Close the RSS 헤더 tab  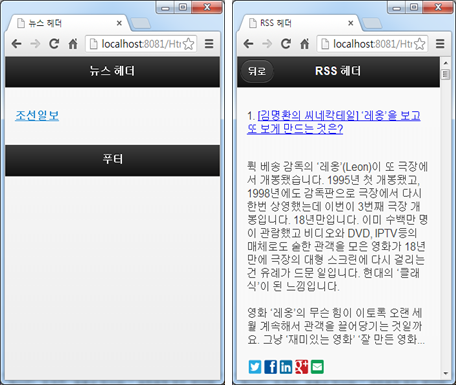click(350, 23)
